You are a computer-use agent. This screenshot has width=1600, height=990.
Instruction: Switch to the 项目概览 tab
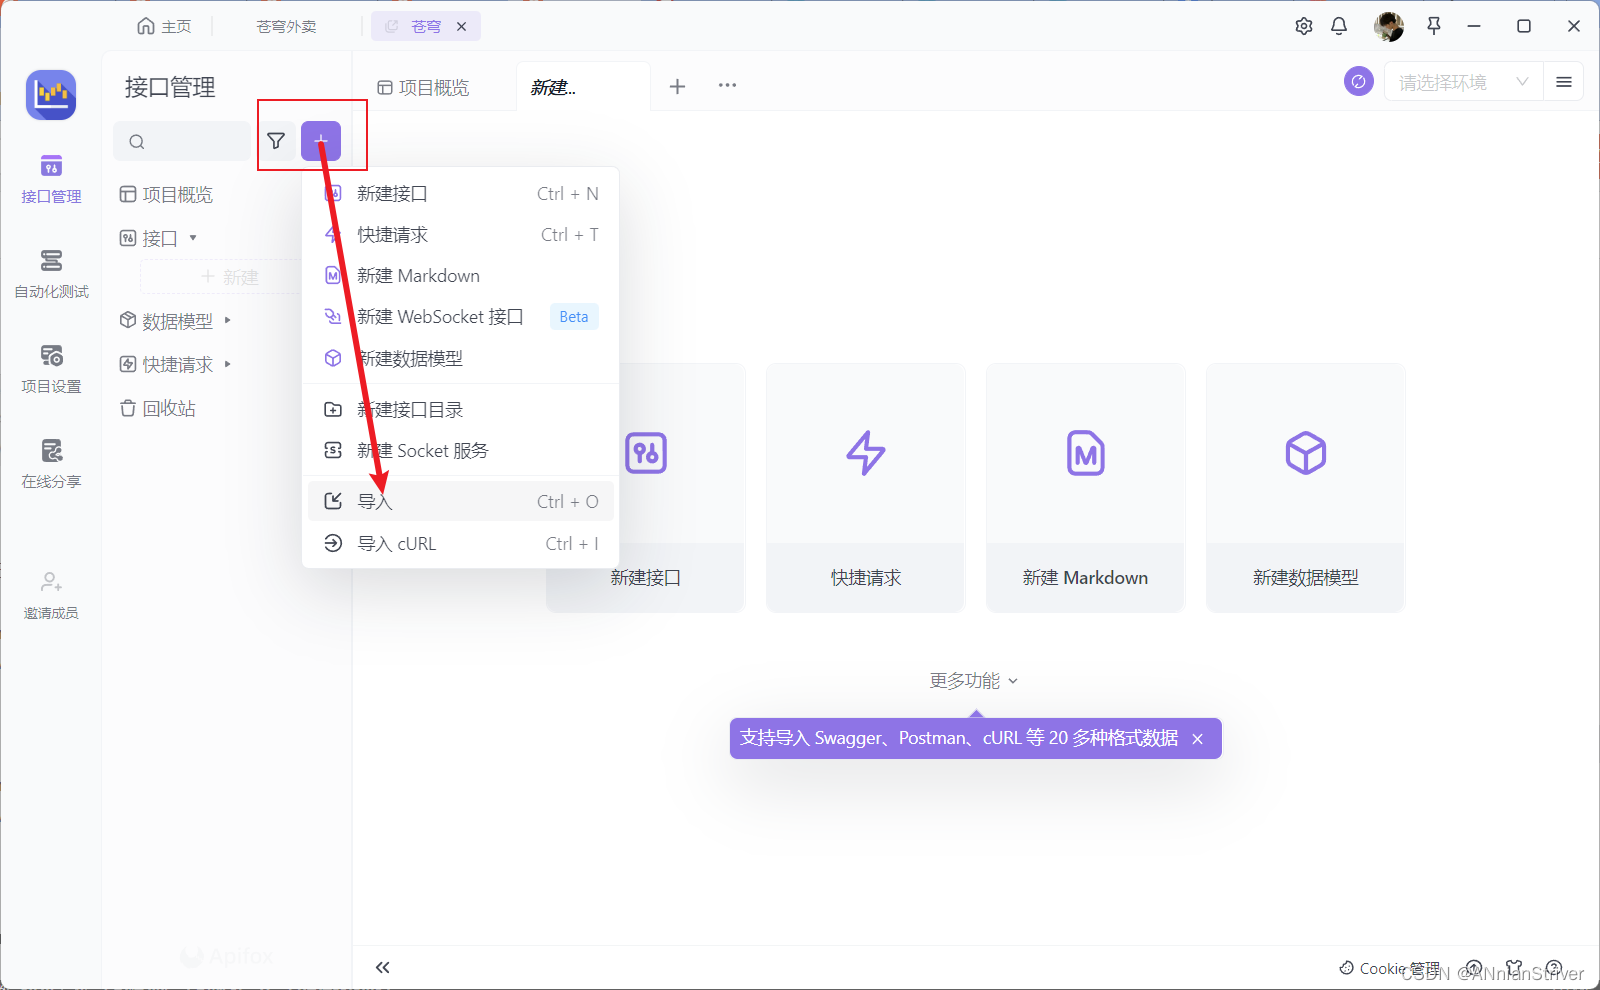(426, 87)
